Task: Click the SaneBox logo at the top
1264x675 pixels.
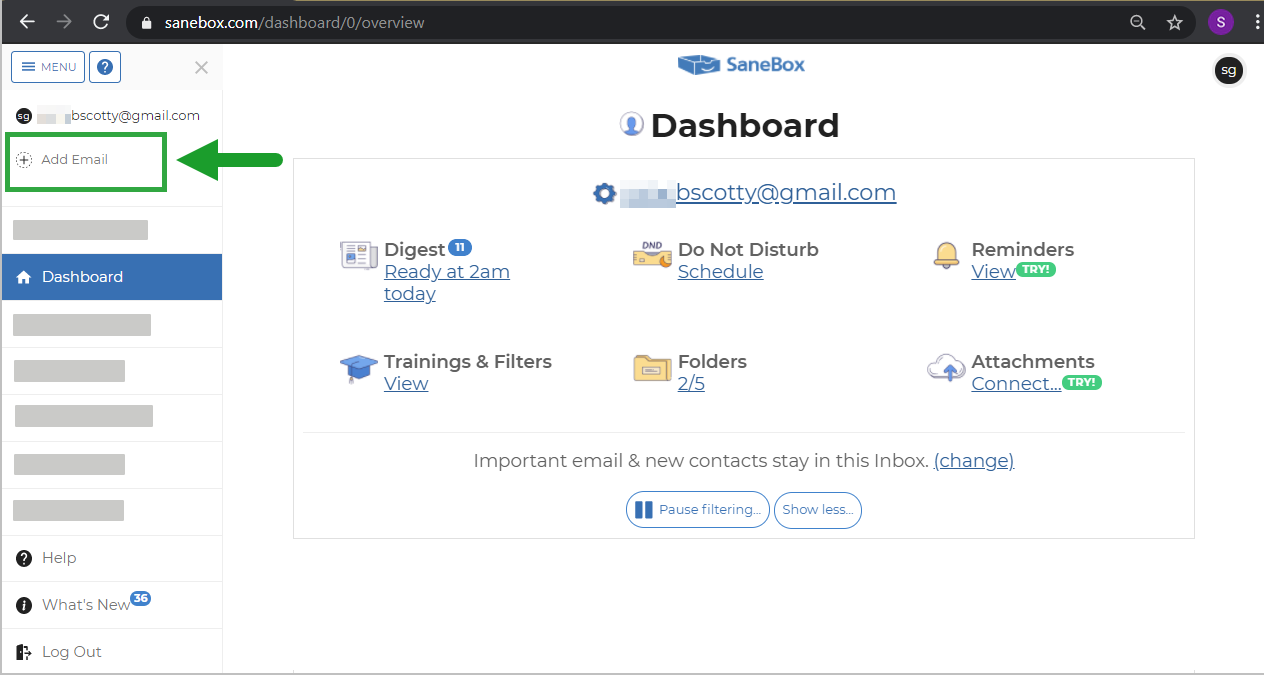Action: [x=740, y=64]
